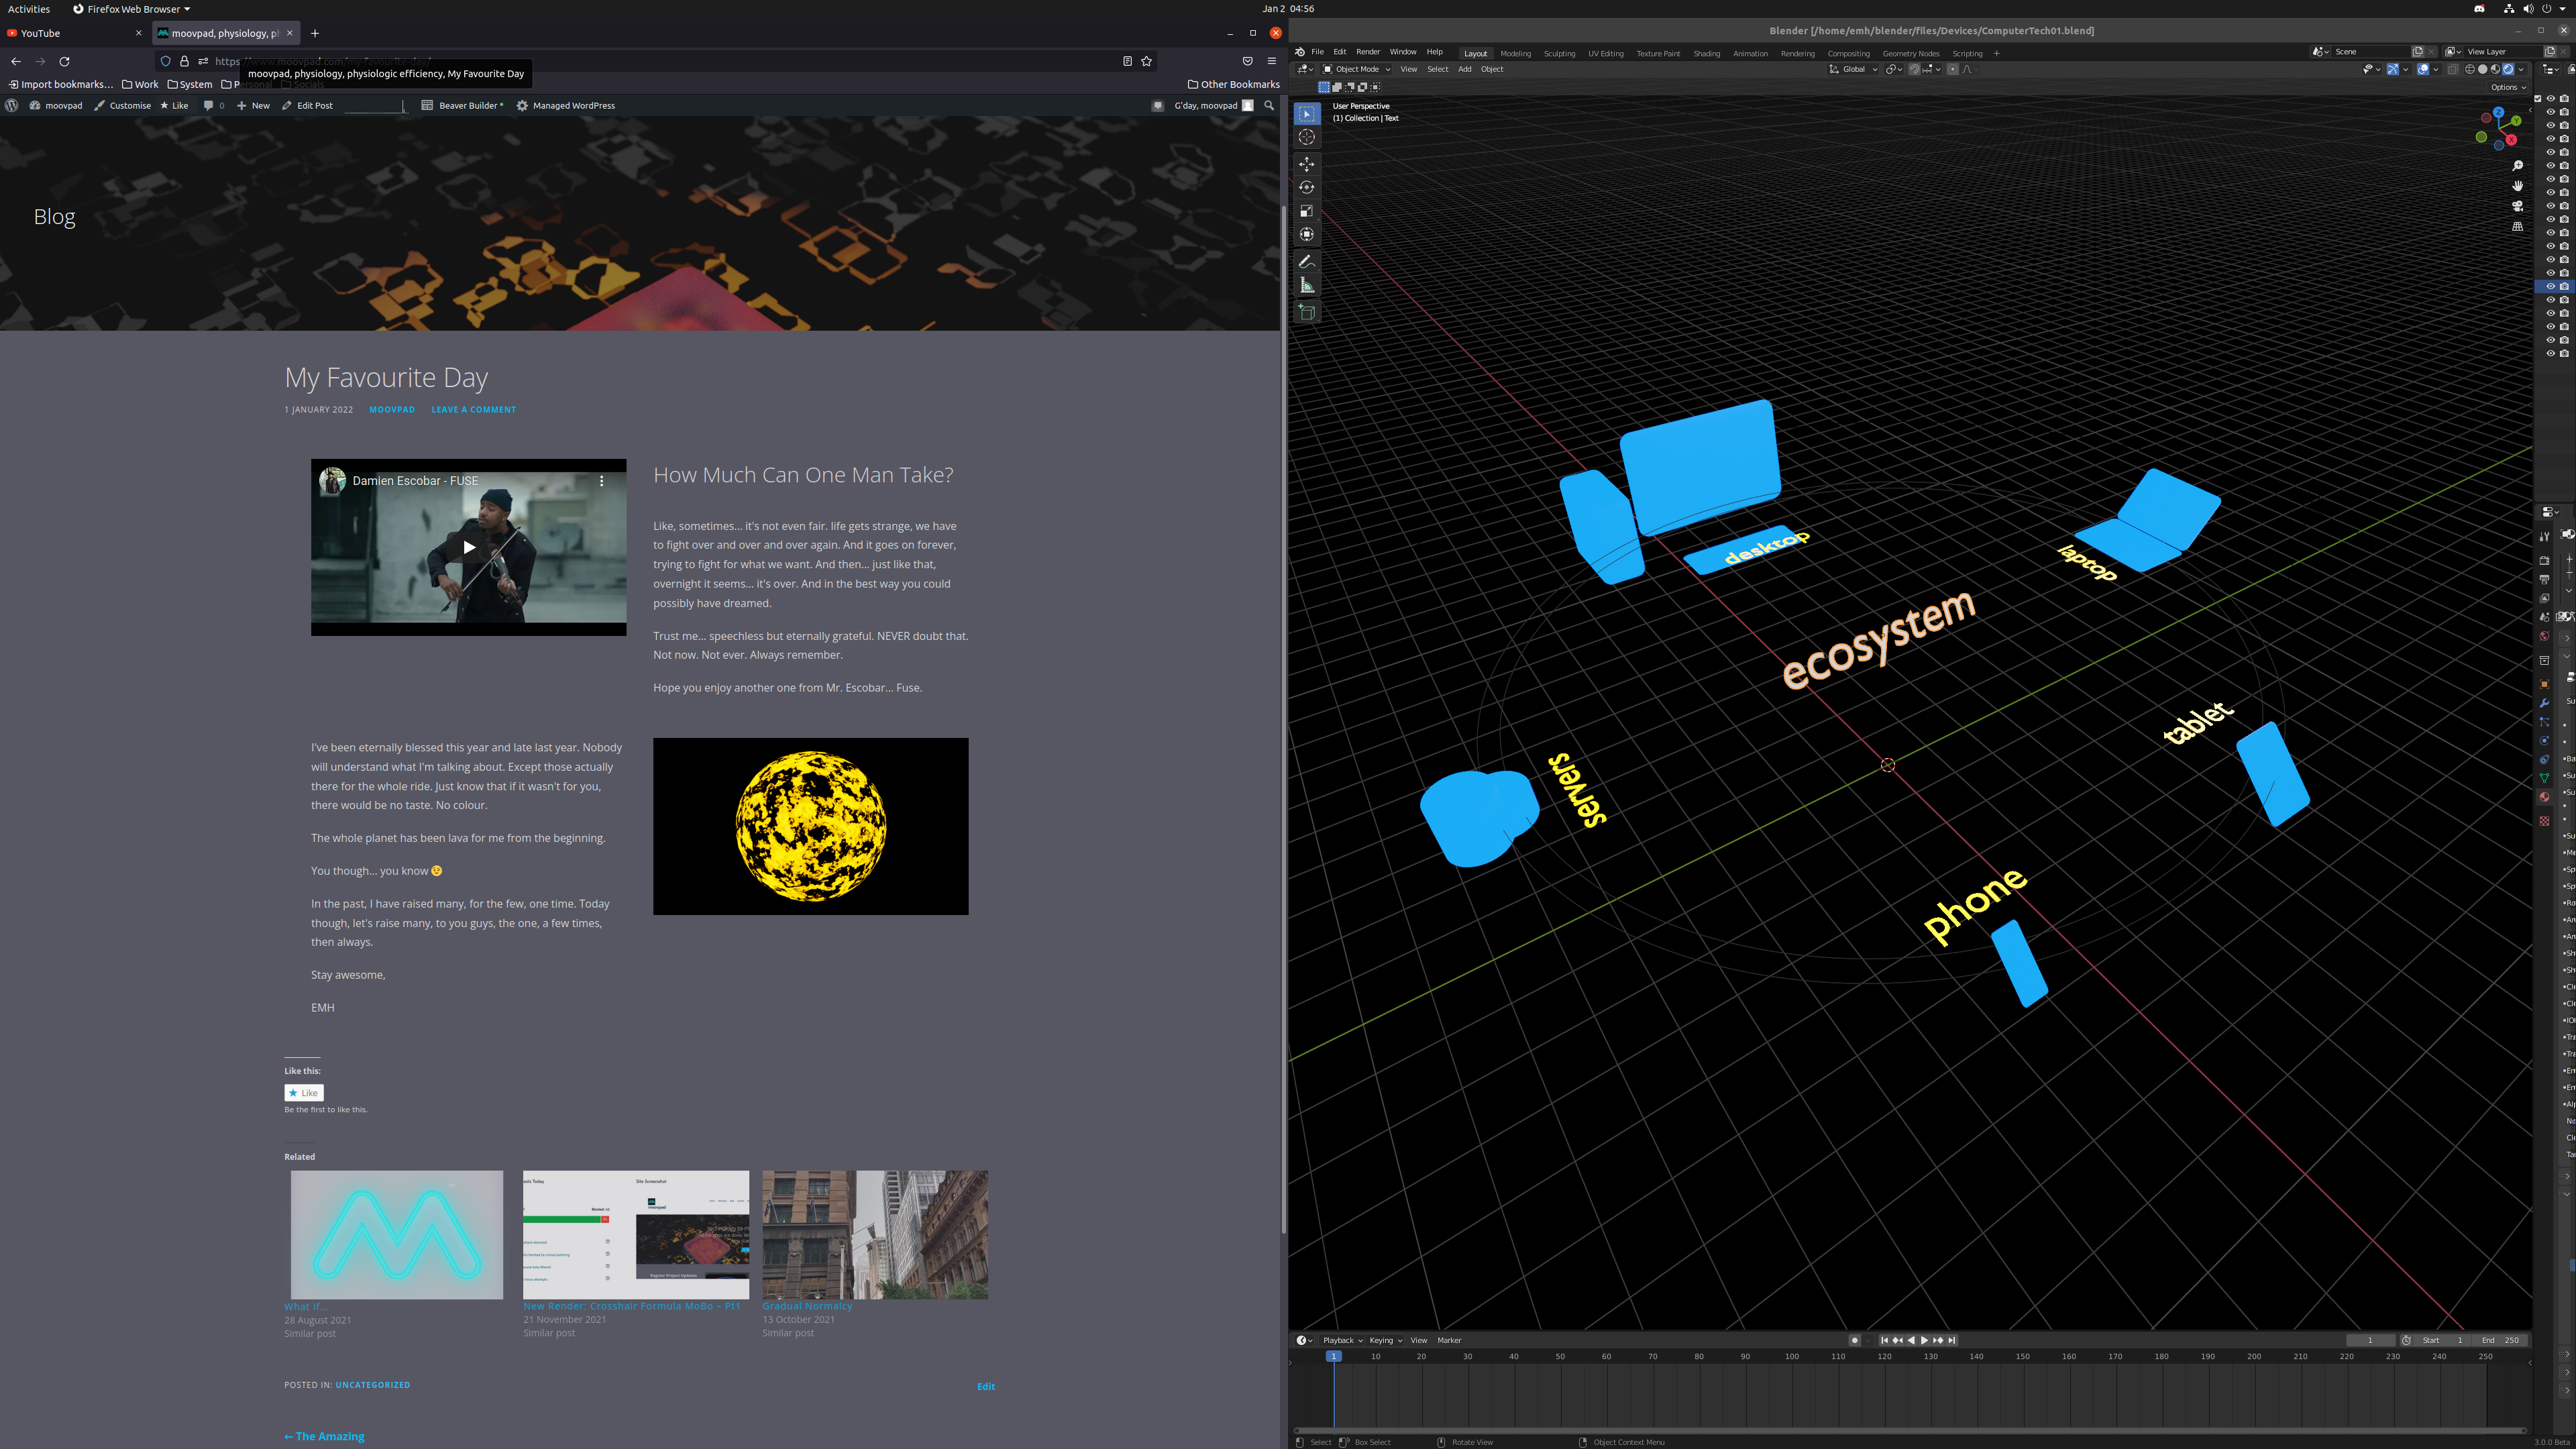
Task: Open Firefox Web Browser app menu
Action: 131,9
